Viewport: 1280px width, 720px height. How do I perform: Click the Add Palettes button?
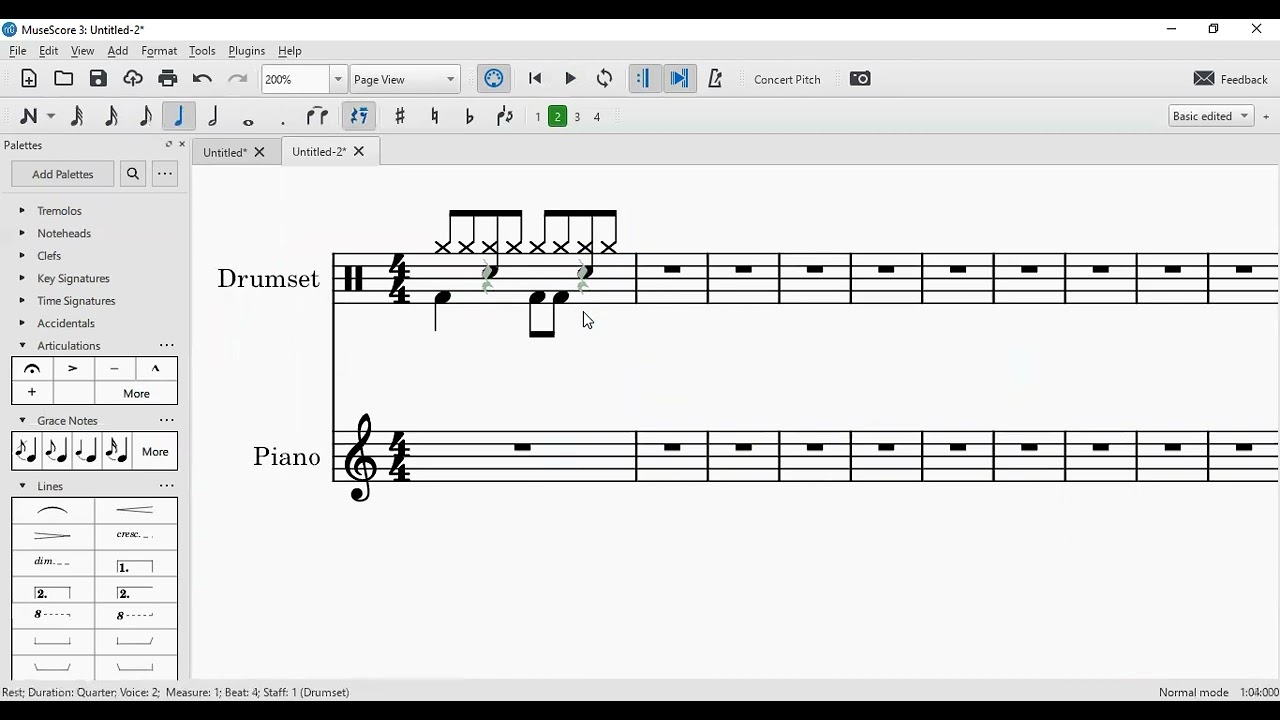pos(63,174)
